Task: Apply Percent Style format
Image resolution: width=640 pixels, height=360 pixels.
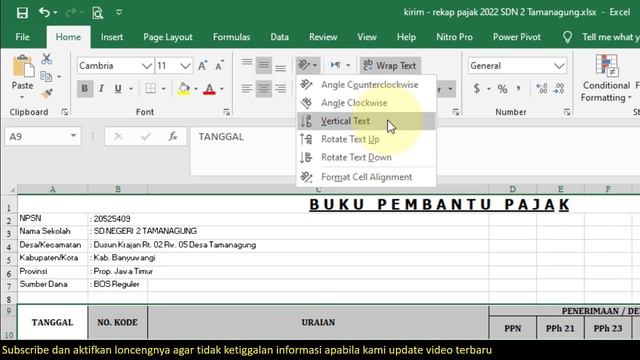Action: pyautogui.click(x=502, y=89)
